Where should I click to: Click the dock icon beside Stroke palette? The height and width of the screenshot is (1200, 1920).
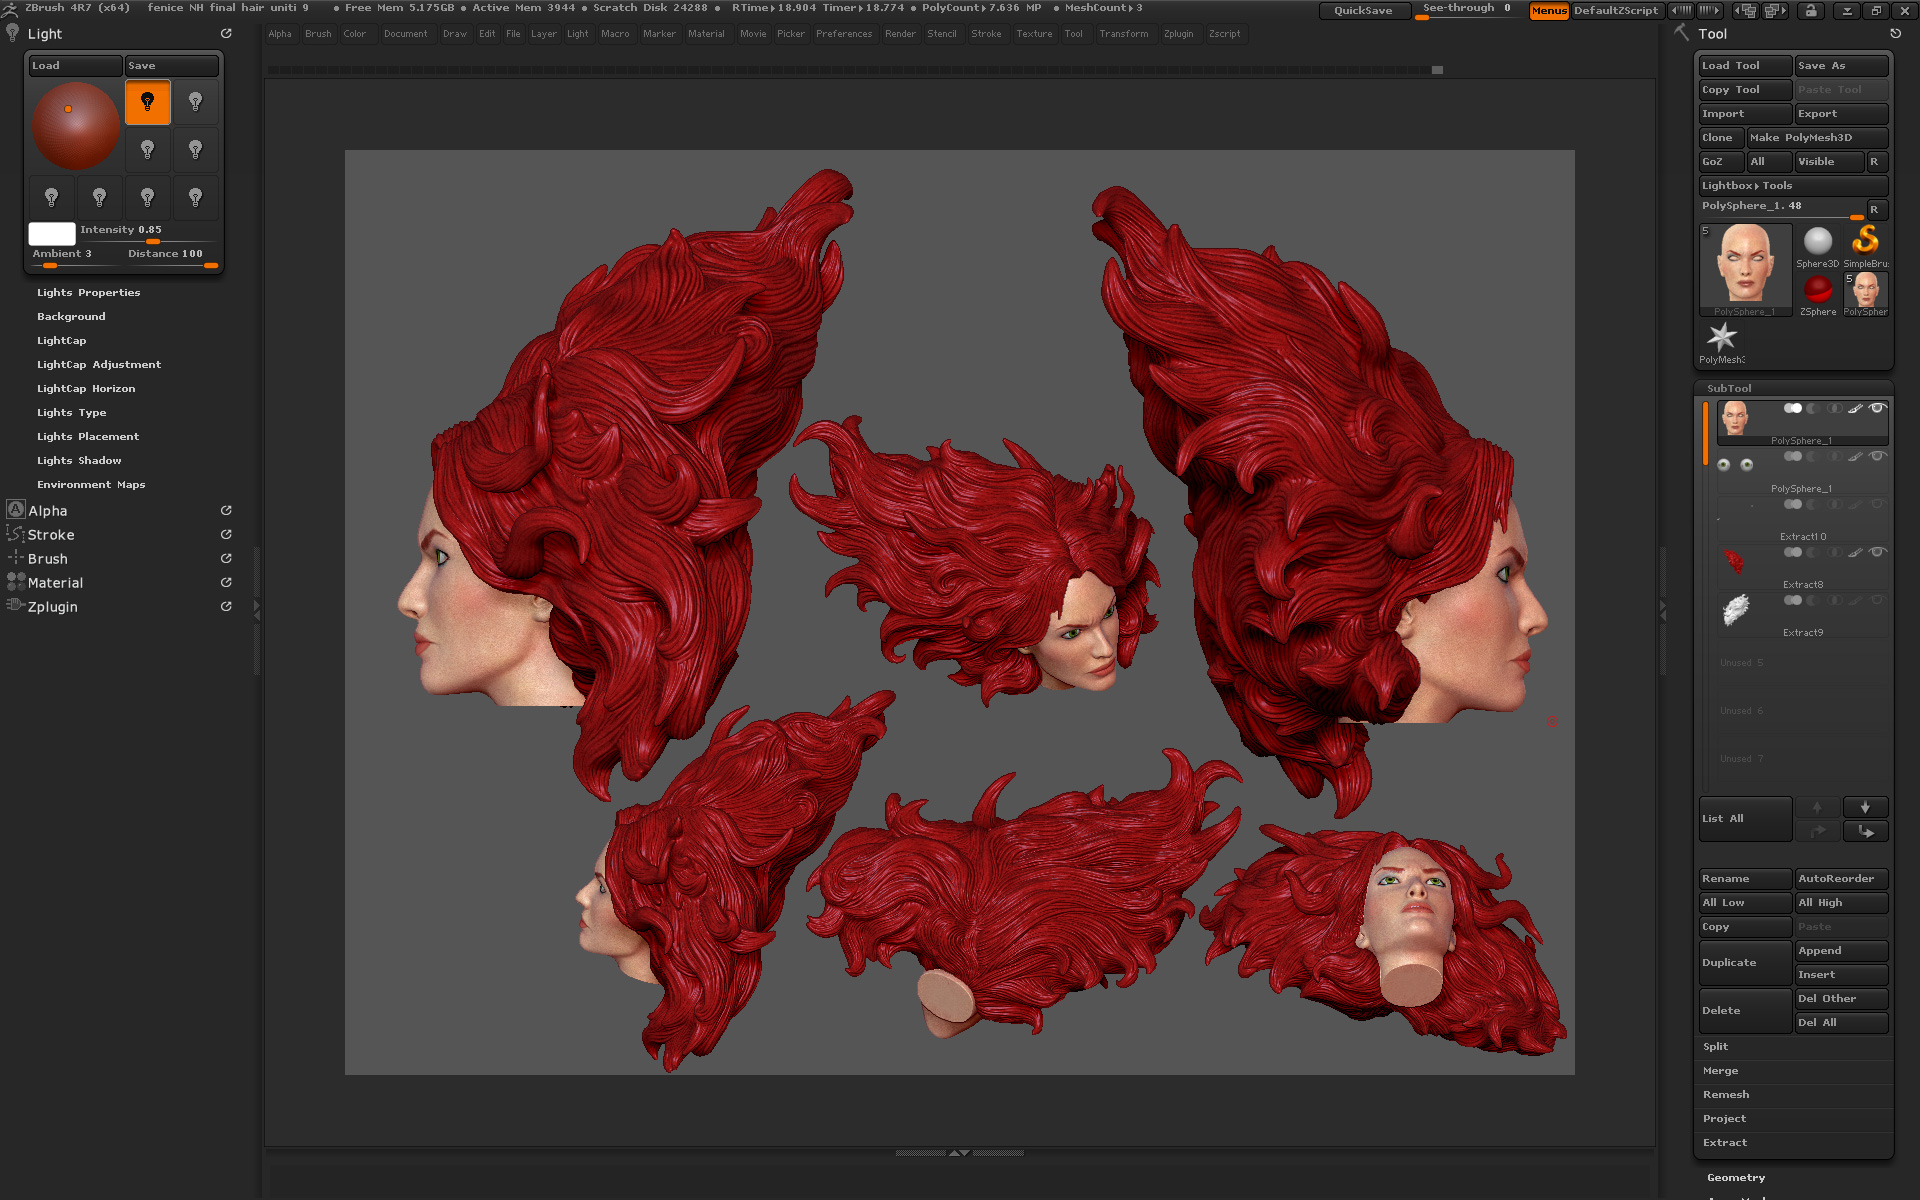226,534
